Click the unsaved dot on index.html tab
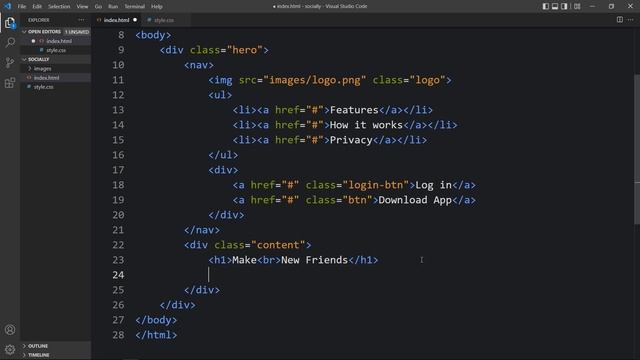Viewport: 640px width, 360px height. 135,20
